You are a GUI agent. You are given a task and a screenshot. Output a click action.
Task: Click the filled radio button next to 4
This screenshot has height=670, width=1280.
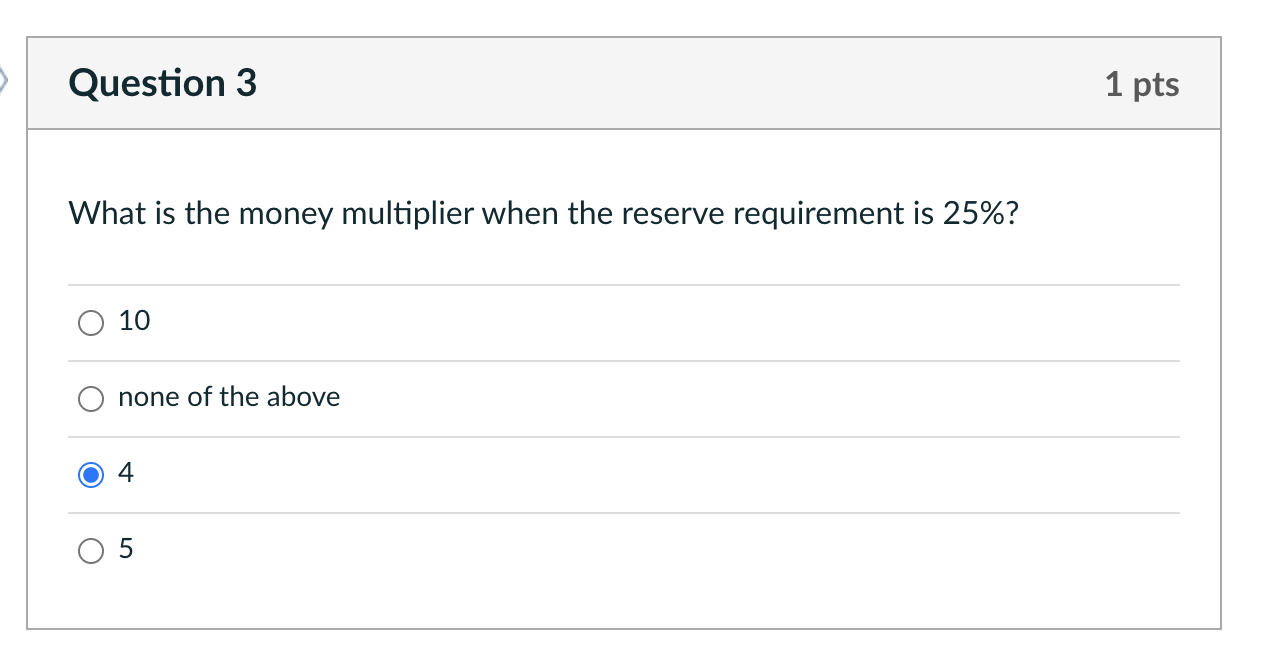coord(90,474)
